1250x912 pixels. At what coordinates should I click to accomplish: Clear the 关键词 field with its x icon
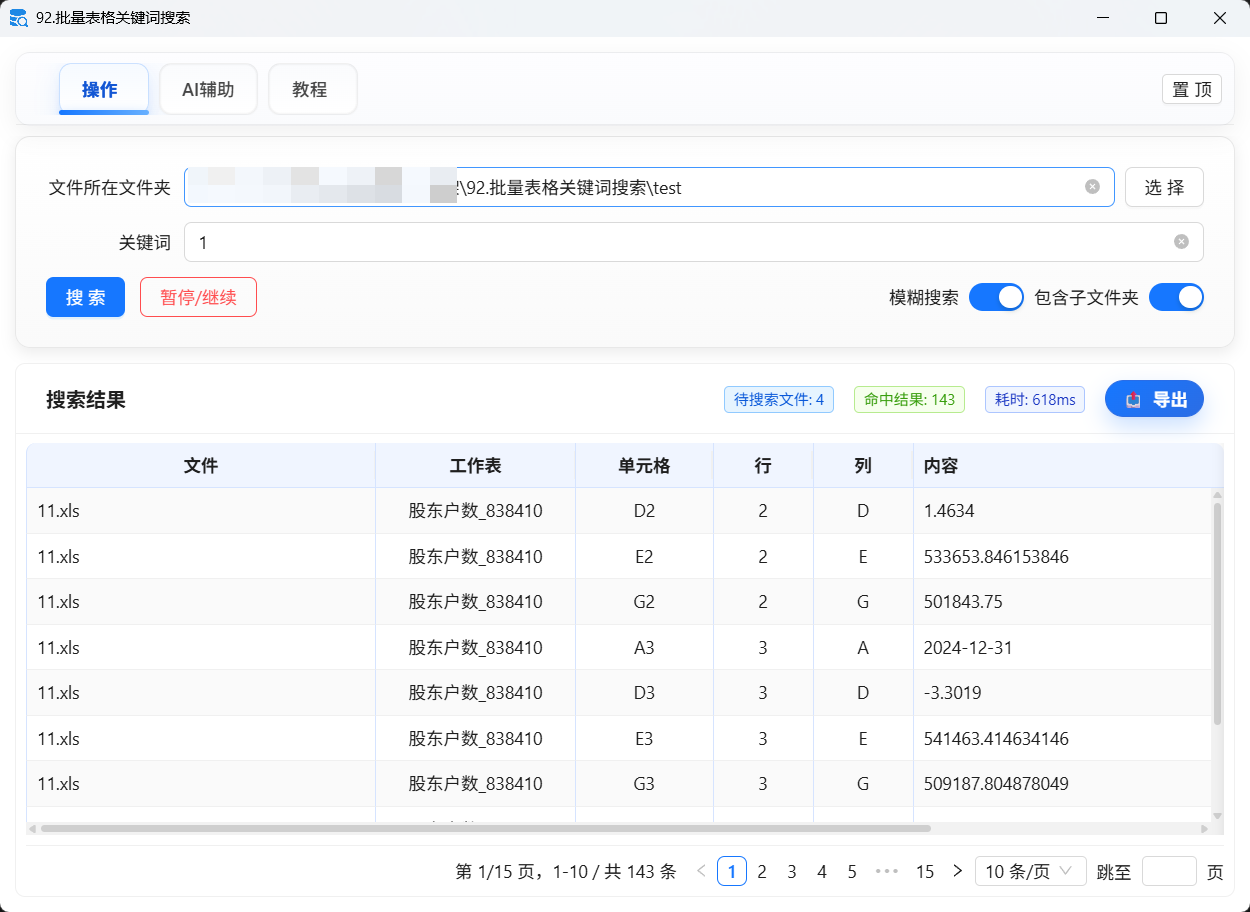tap(1179, 242)
